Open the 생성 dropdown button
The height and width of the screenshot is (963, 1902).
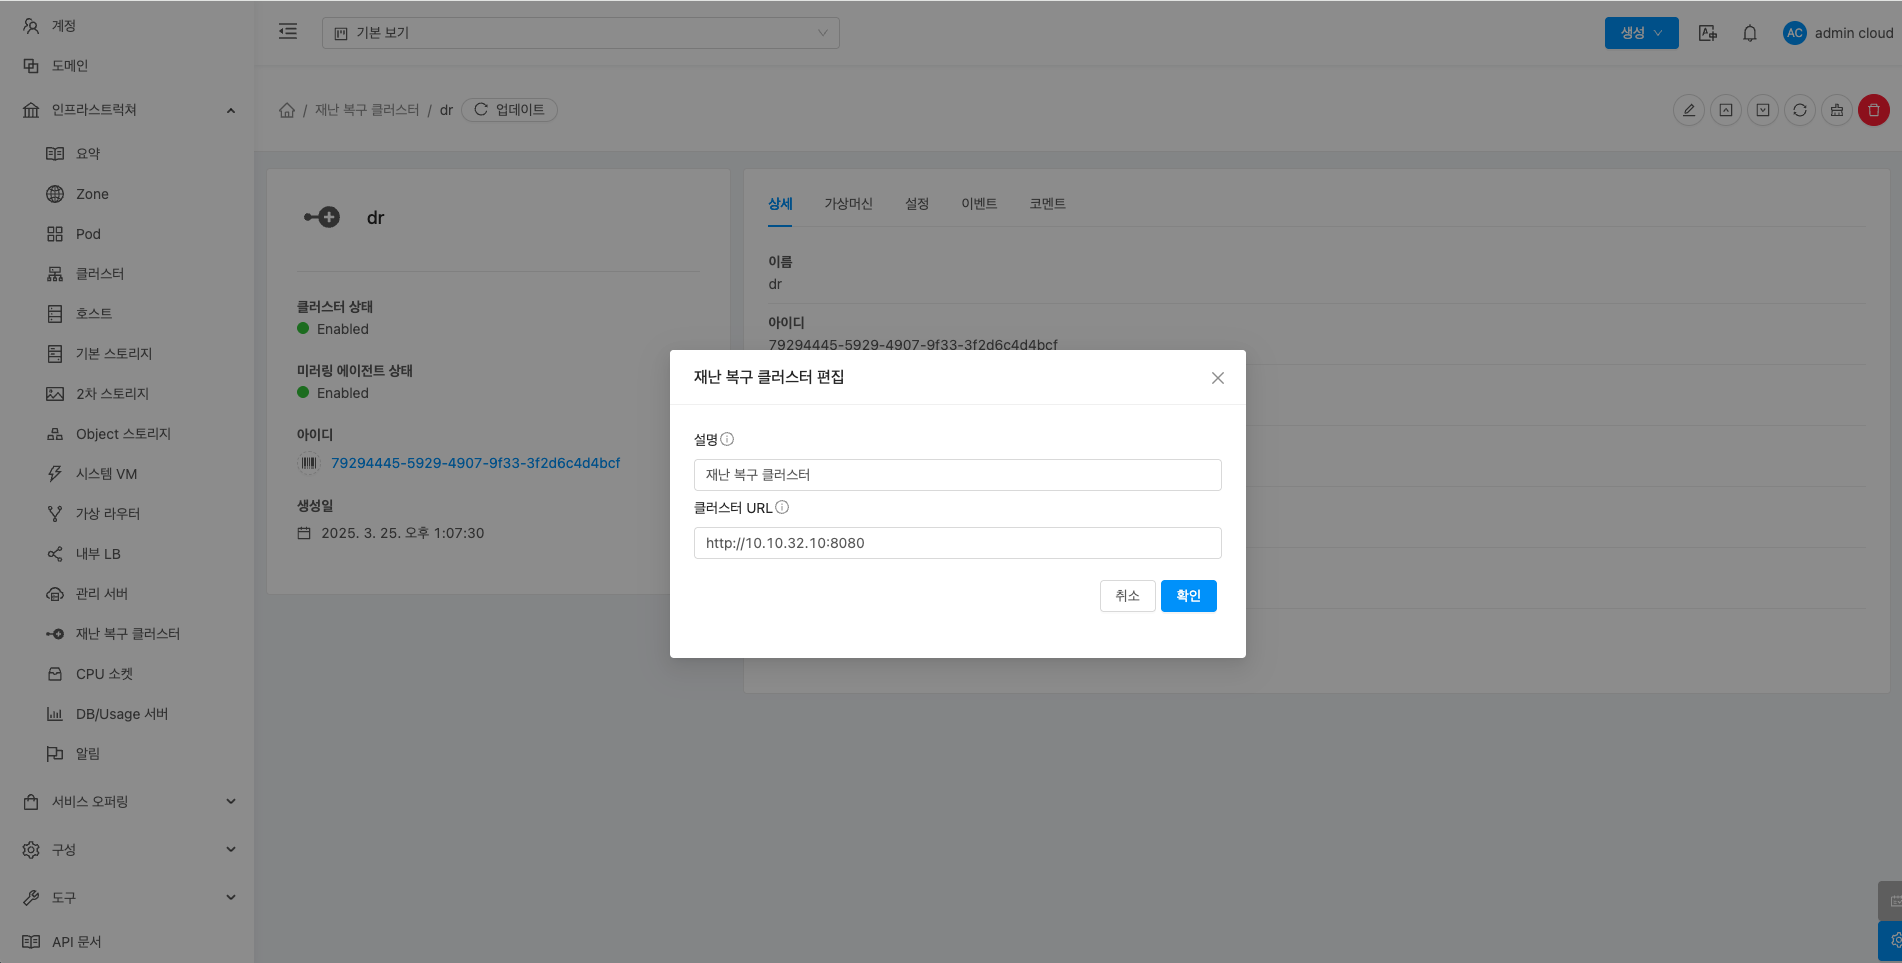(x=1641, y=33)
